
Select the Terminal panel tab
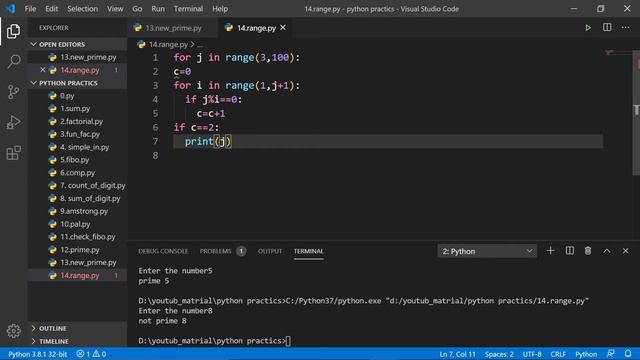click(x=309, y=251)
